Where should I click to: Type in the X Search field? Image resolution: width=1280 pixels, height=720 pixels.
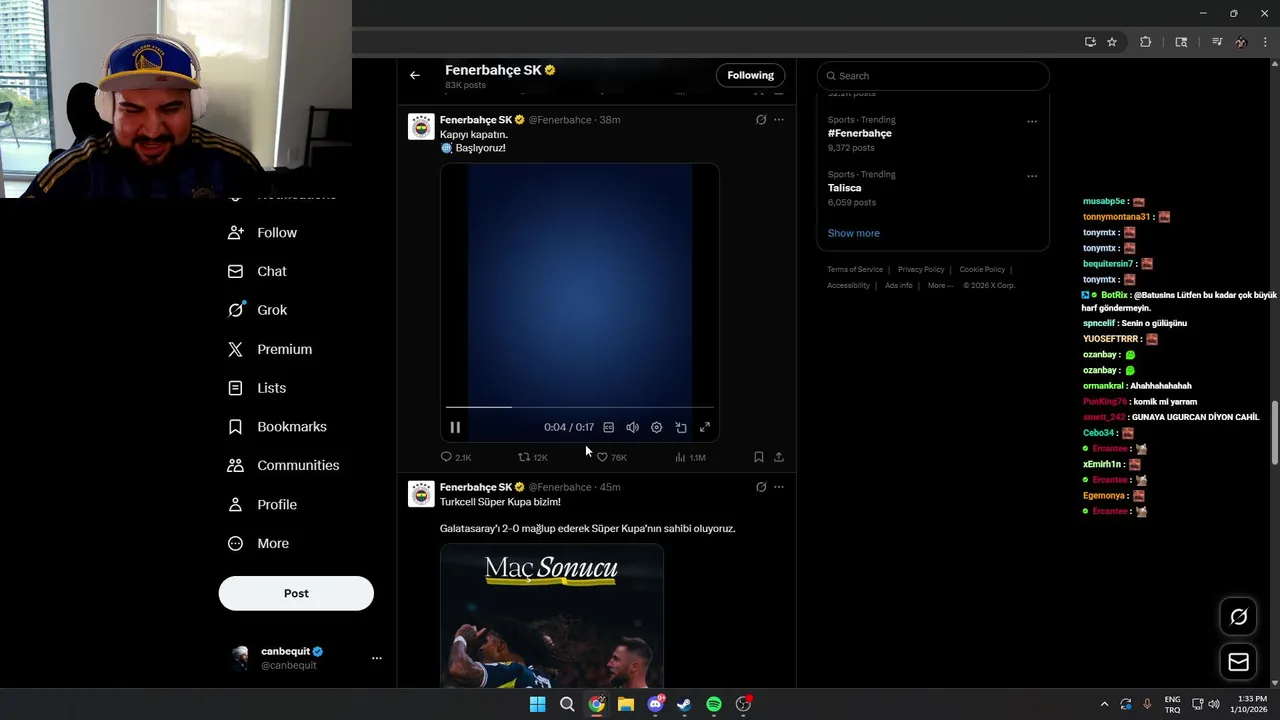tap(933, 76)
